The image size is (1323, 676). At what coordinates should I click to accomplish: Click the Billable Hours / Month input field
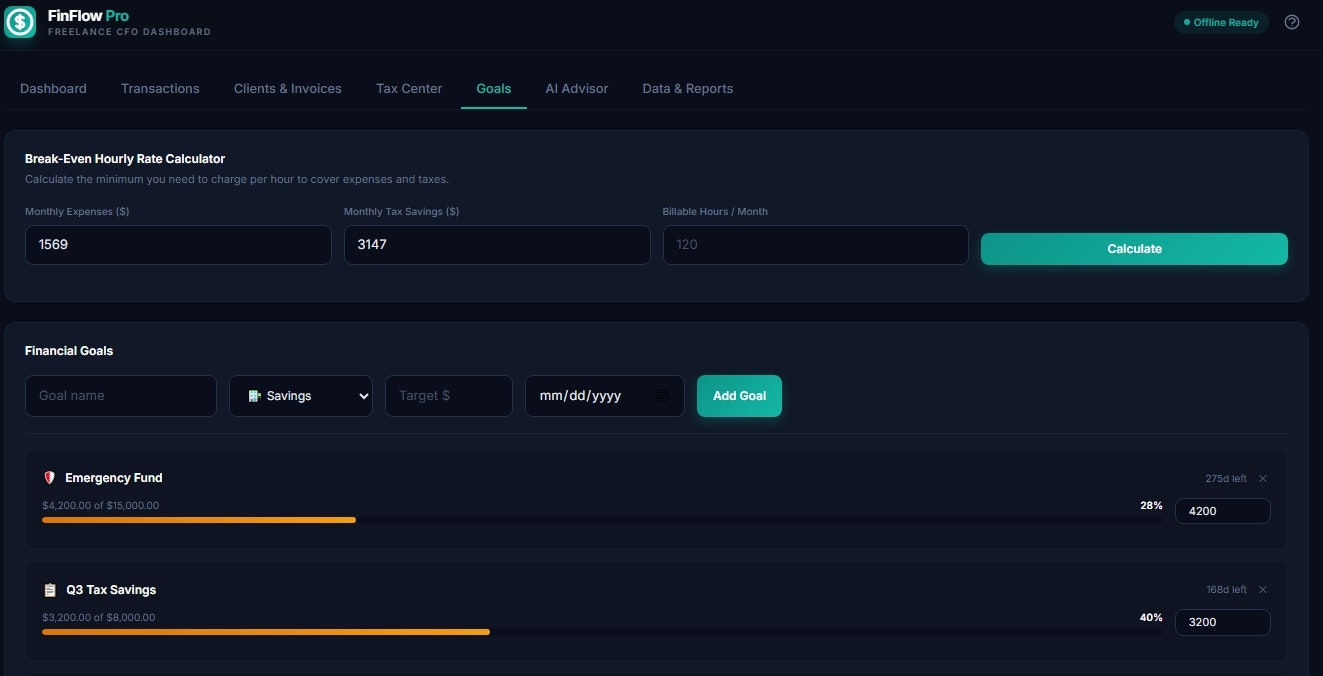point(815,245)
